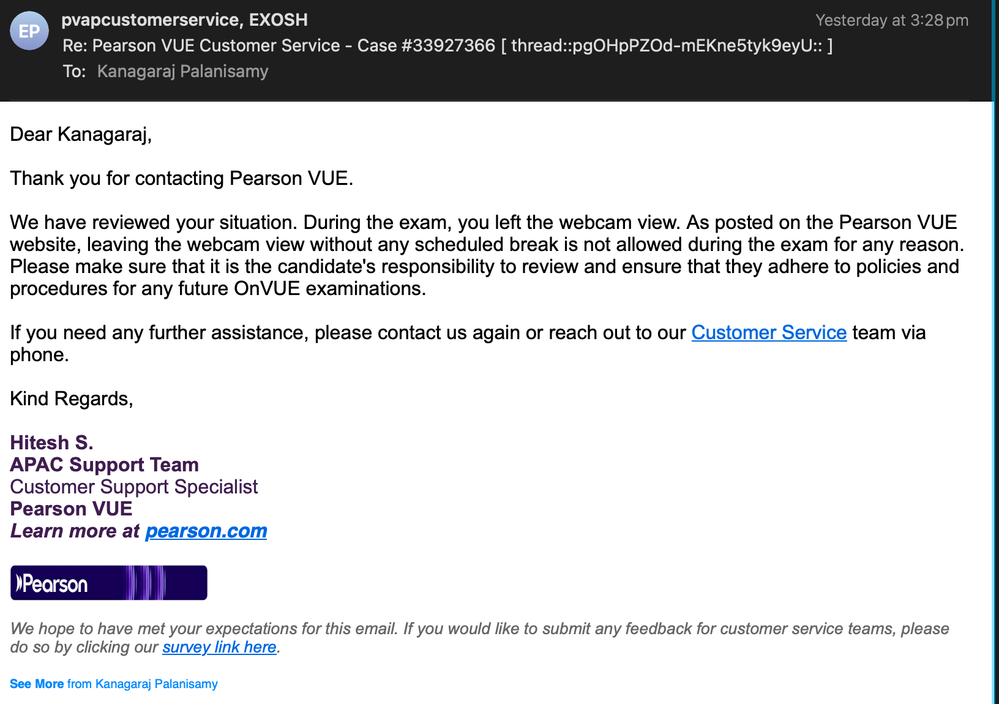Click the Pearson logo banner image
Image resolution: width=999 pixels, height=704 pixels.
click(x=108, y=583)
